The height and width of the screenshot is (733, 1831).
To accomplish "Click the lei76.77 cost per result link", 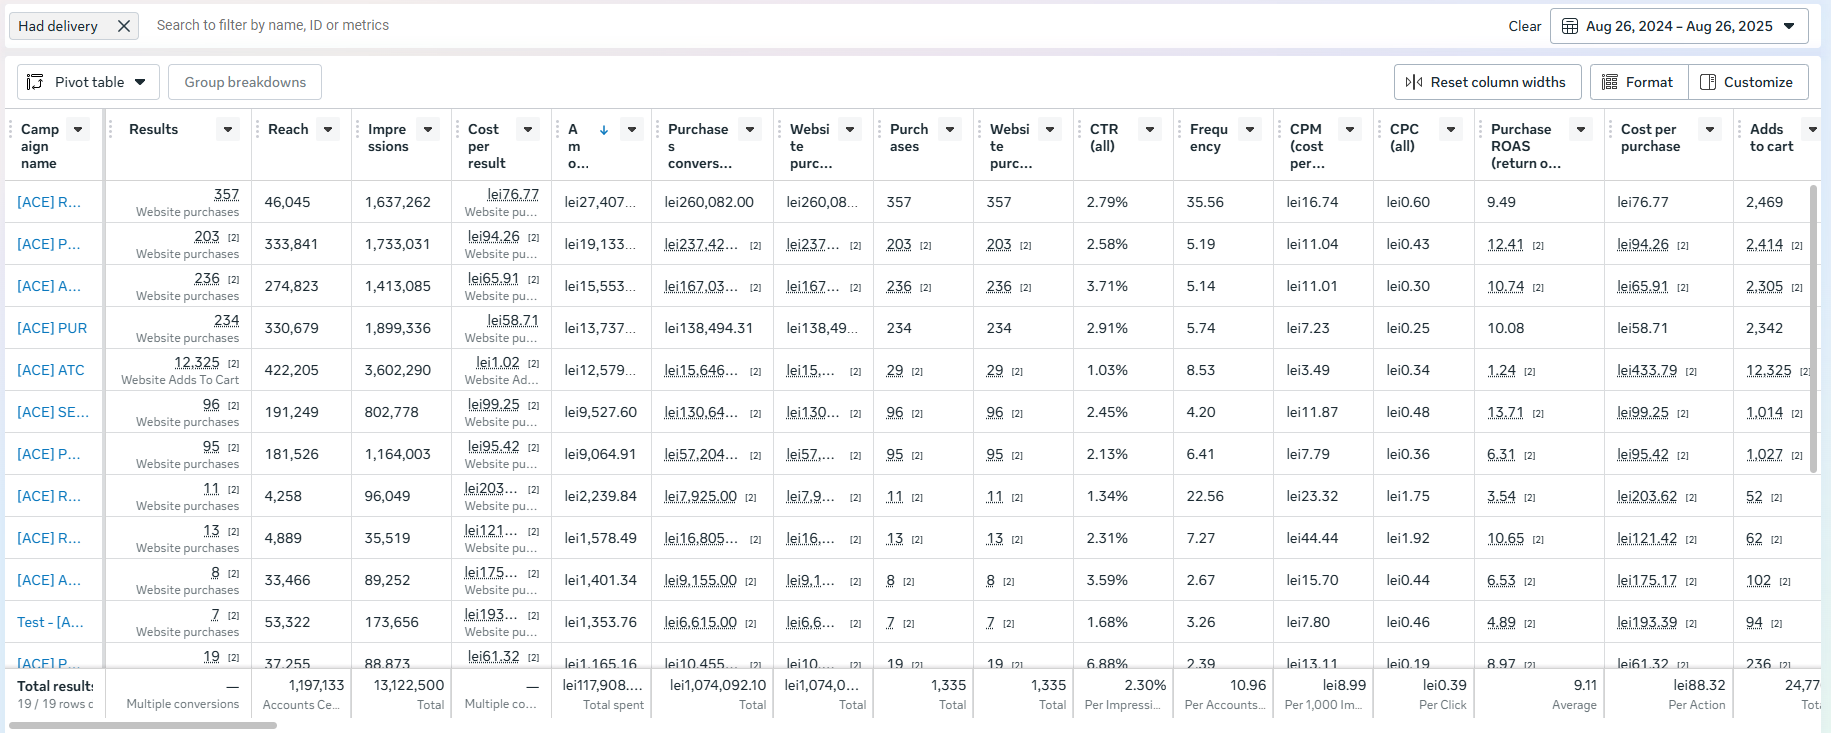I will (513, 194).
